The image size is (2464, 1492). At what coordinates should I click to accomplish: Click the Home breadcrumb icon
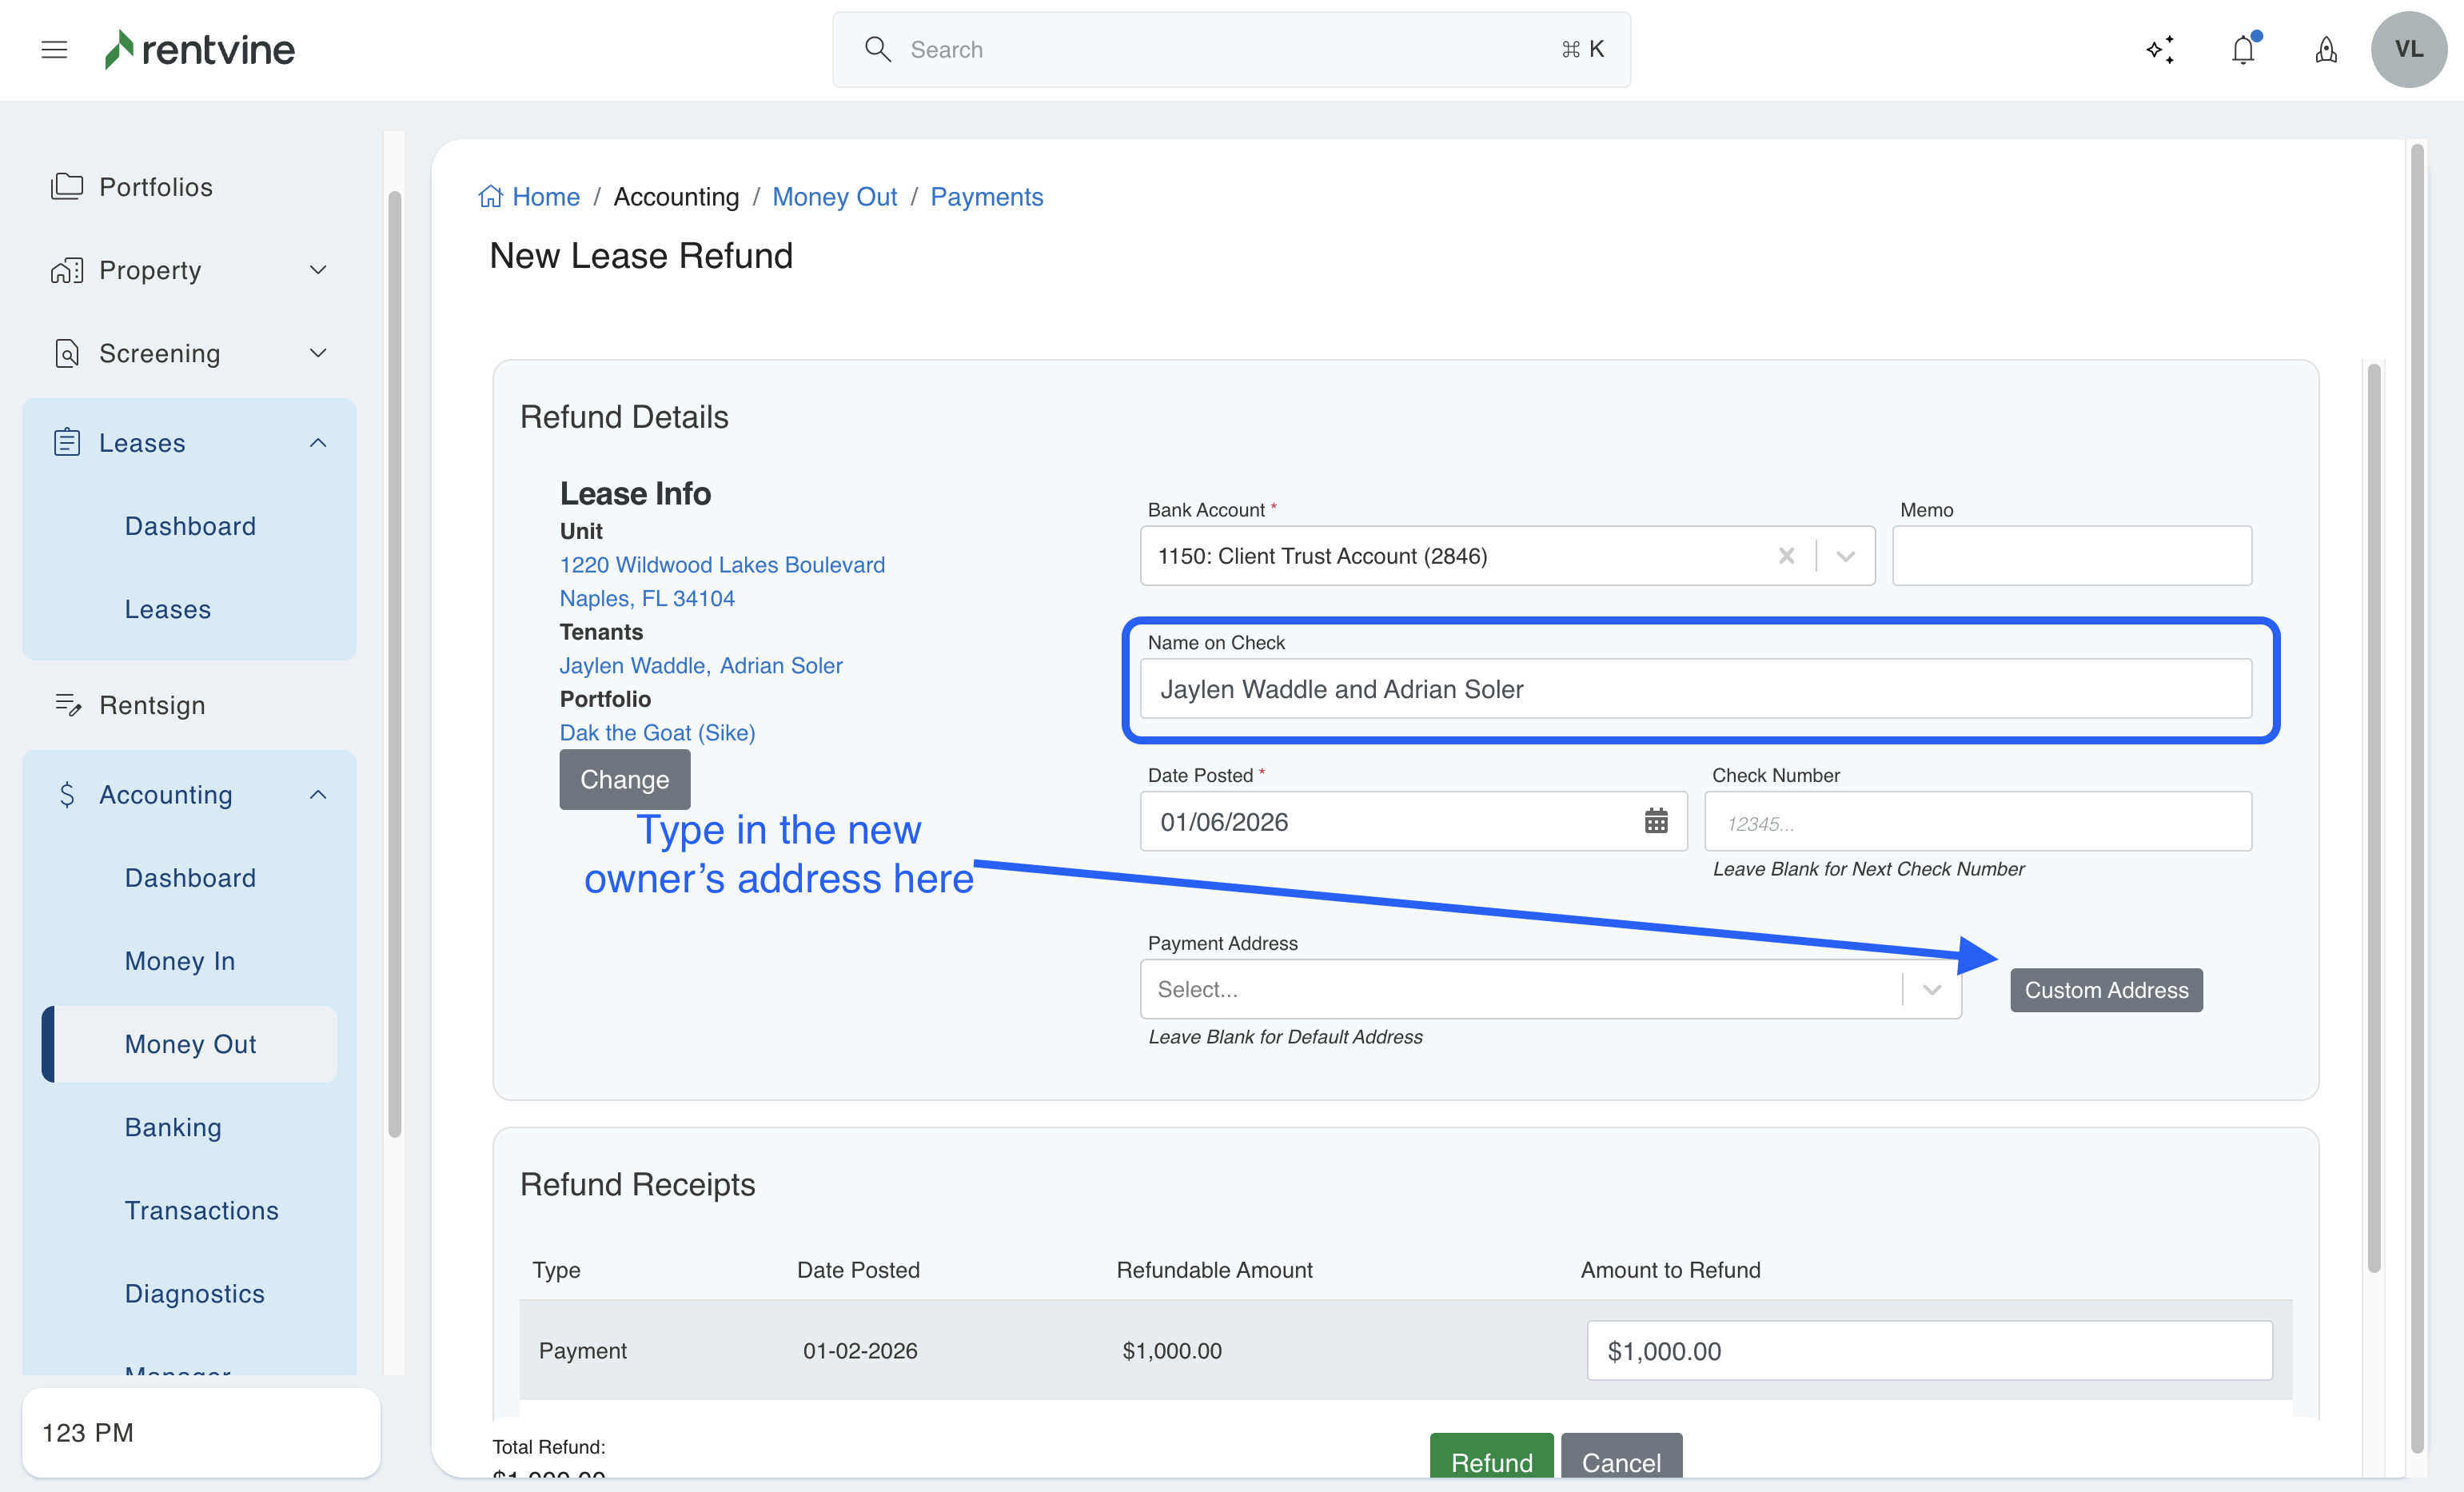tap(490, 197)
